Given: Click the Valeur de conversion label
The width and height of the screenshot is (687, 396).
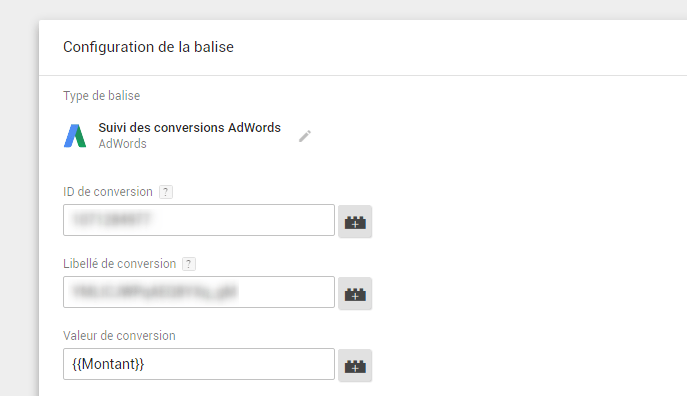Looking at the screenshot, I should (119, 336).
